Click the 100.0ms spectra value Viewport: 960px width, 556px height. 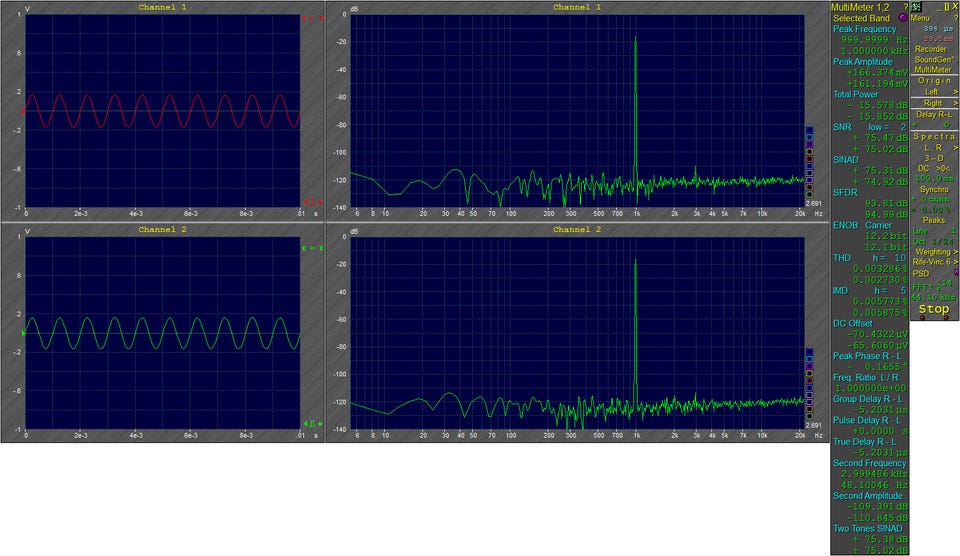click(933, 178)
